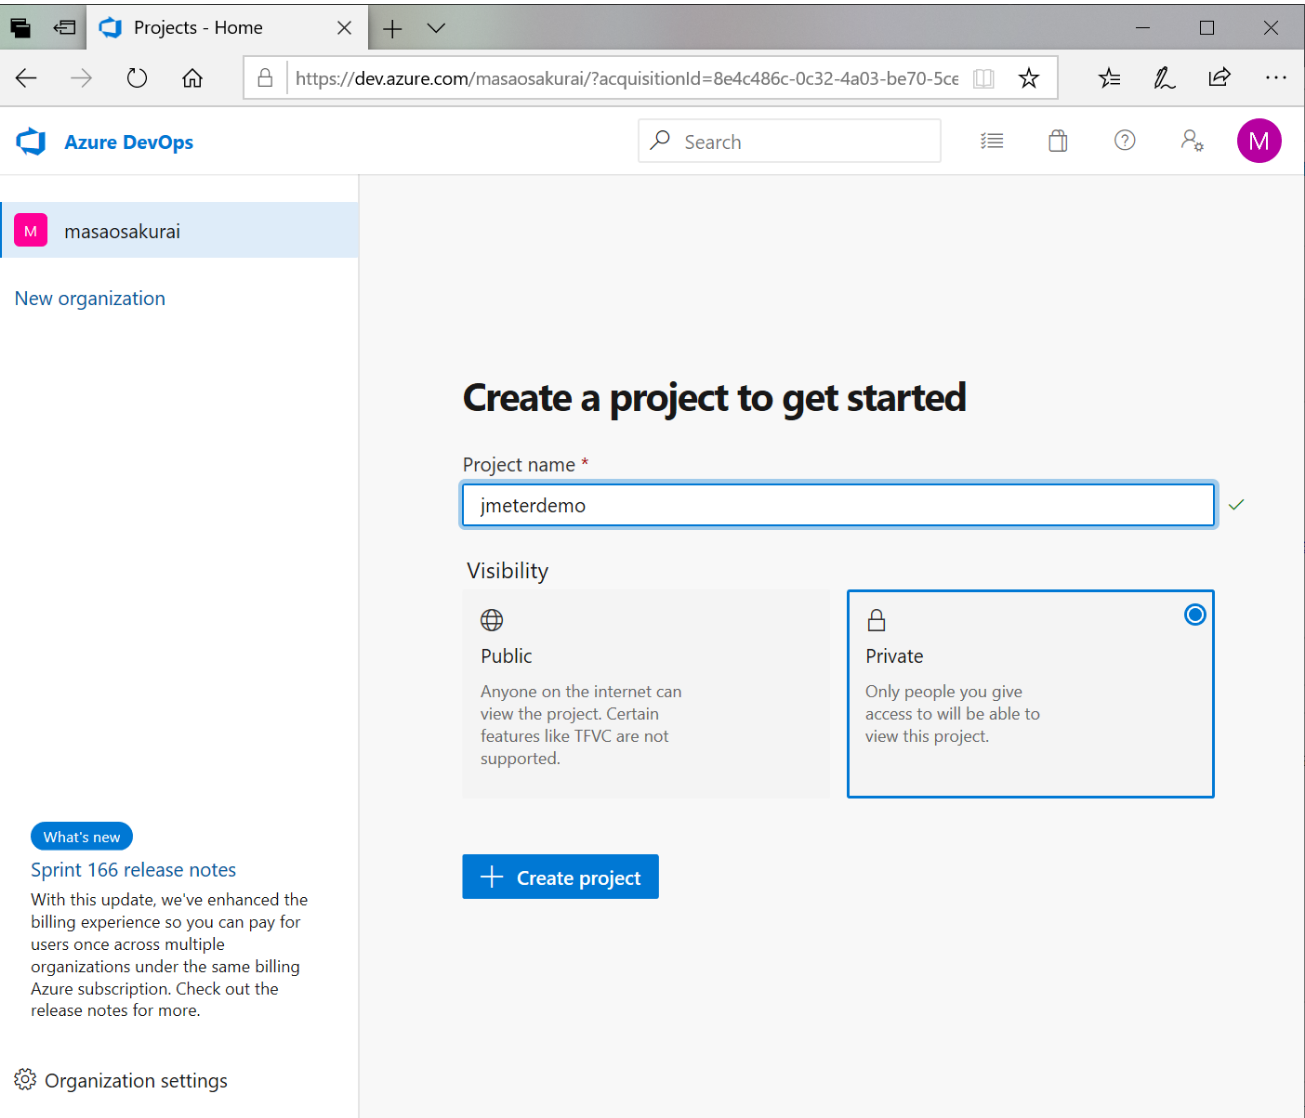Open the User settings icon

1191,141
